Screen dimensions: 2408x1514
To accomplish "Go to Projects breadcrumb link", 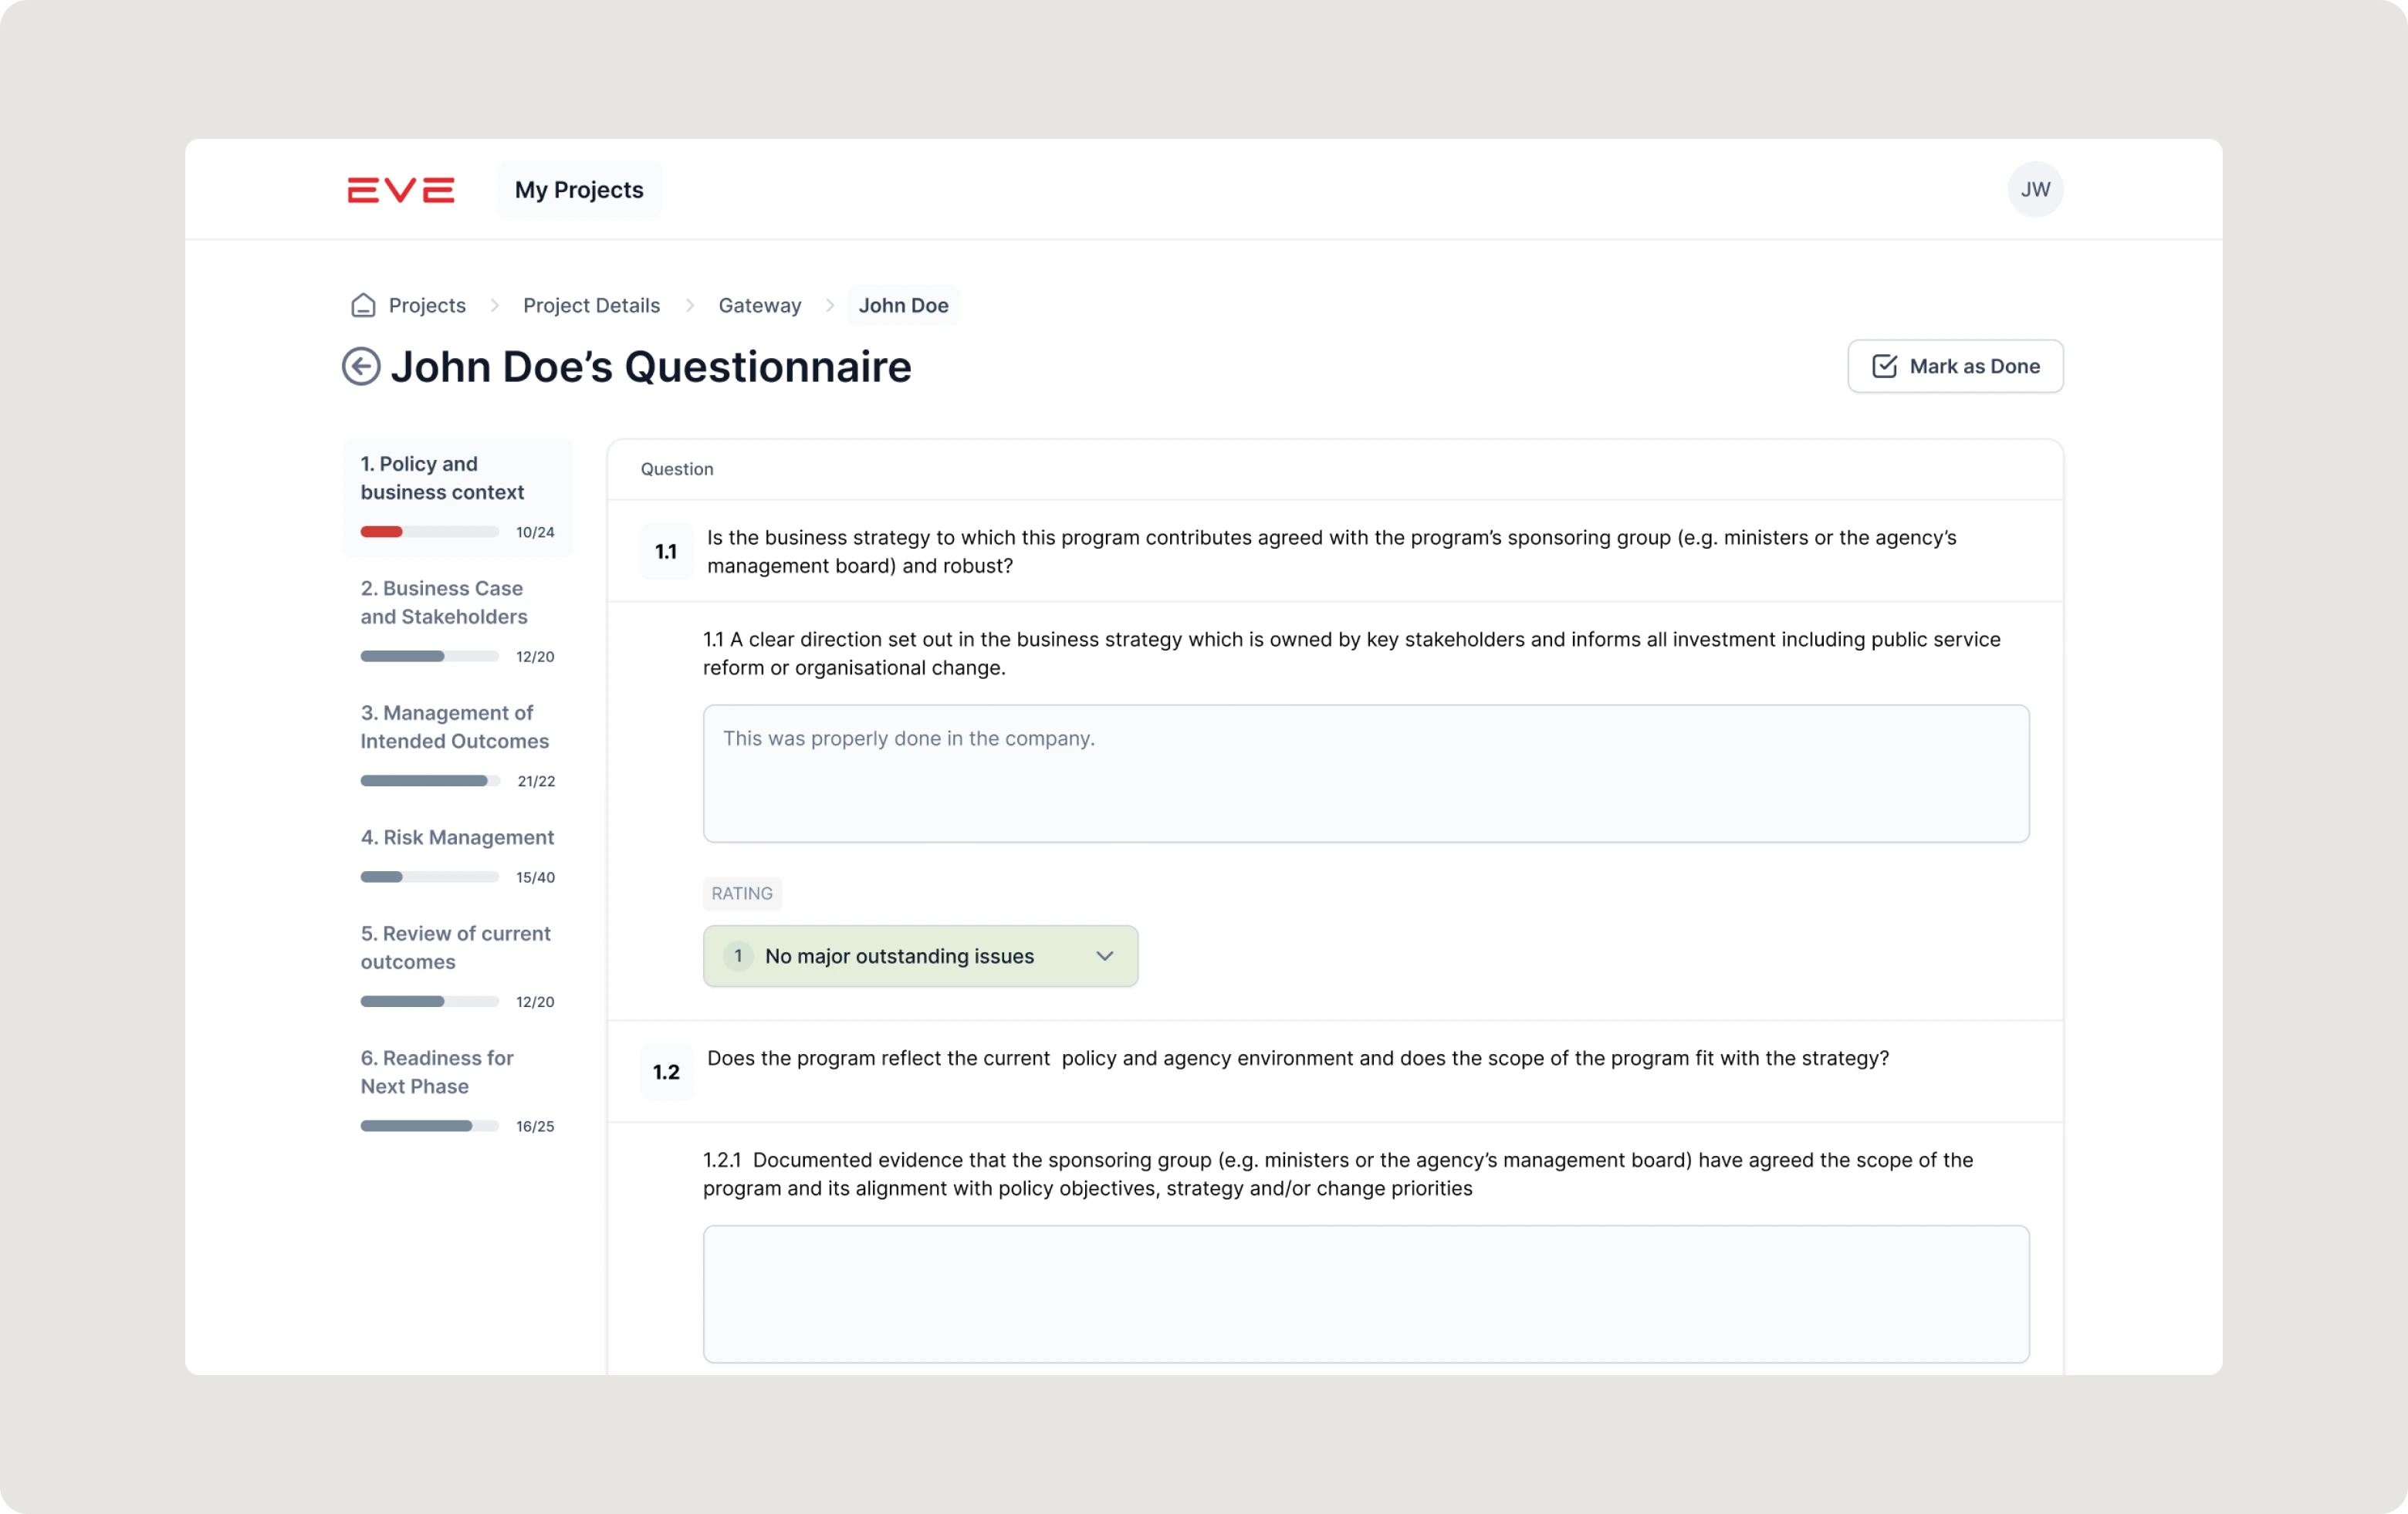I will [x=427, y=305].
